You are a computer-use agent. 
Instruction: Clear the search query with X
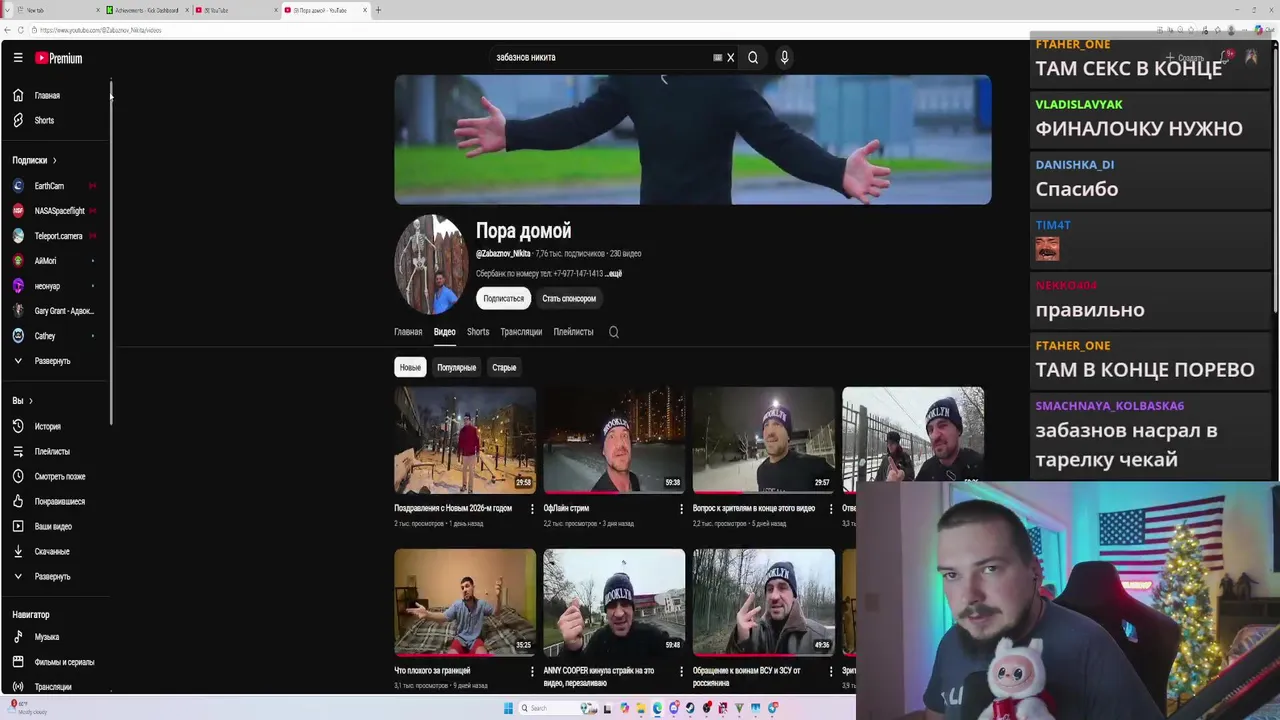pyautogui.click(x=730, y=57)
